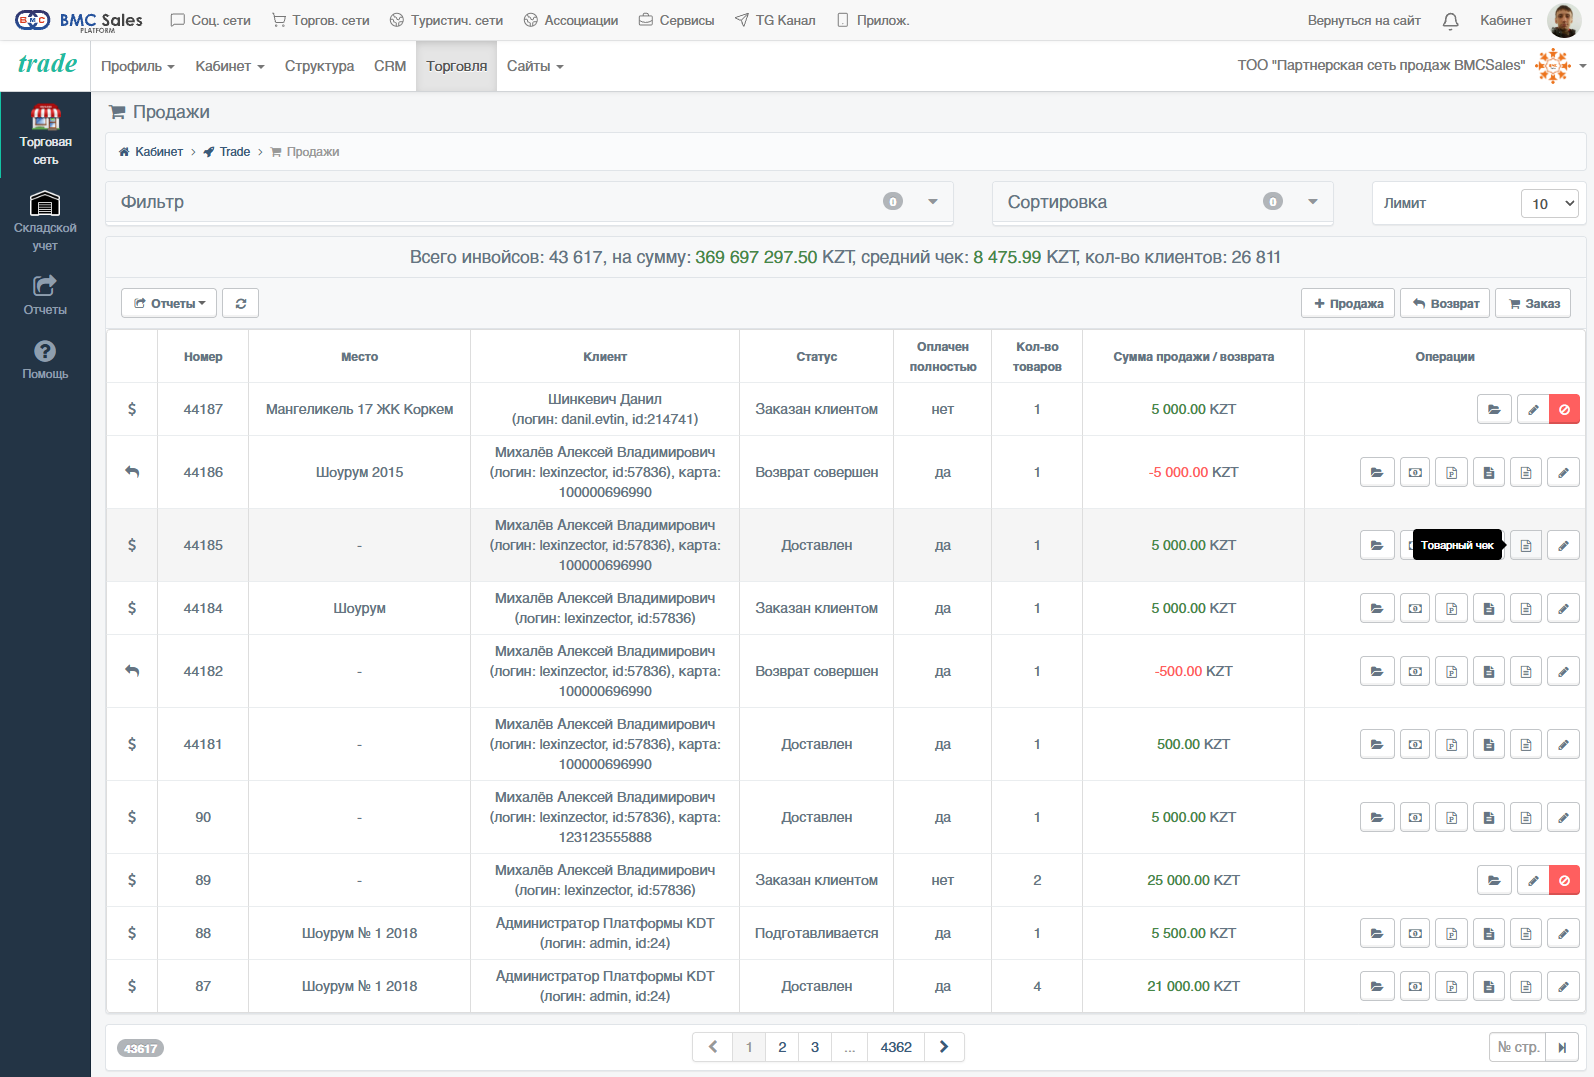Cancel invoice 44187 with the red icon

click(1564, 409)
